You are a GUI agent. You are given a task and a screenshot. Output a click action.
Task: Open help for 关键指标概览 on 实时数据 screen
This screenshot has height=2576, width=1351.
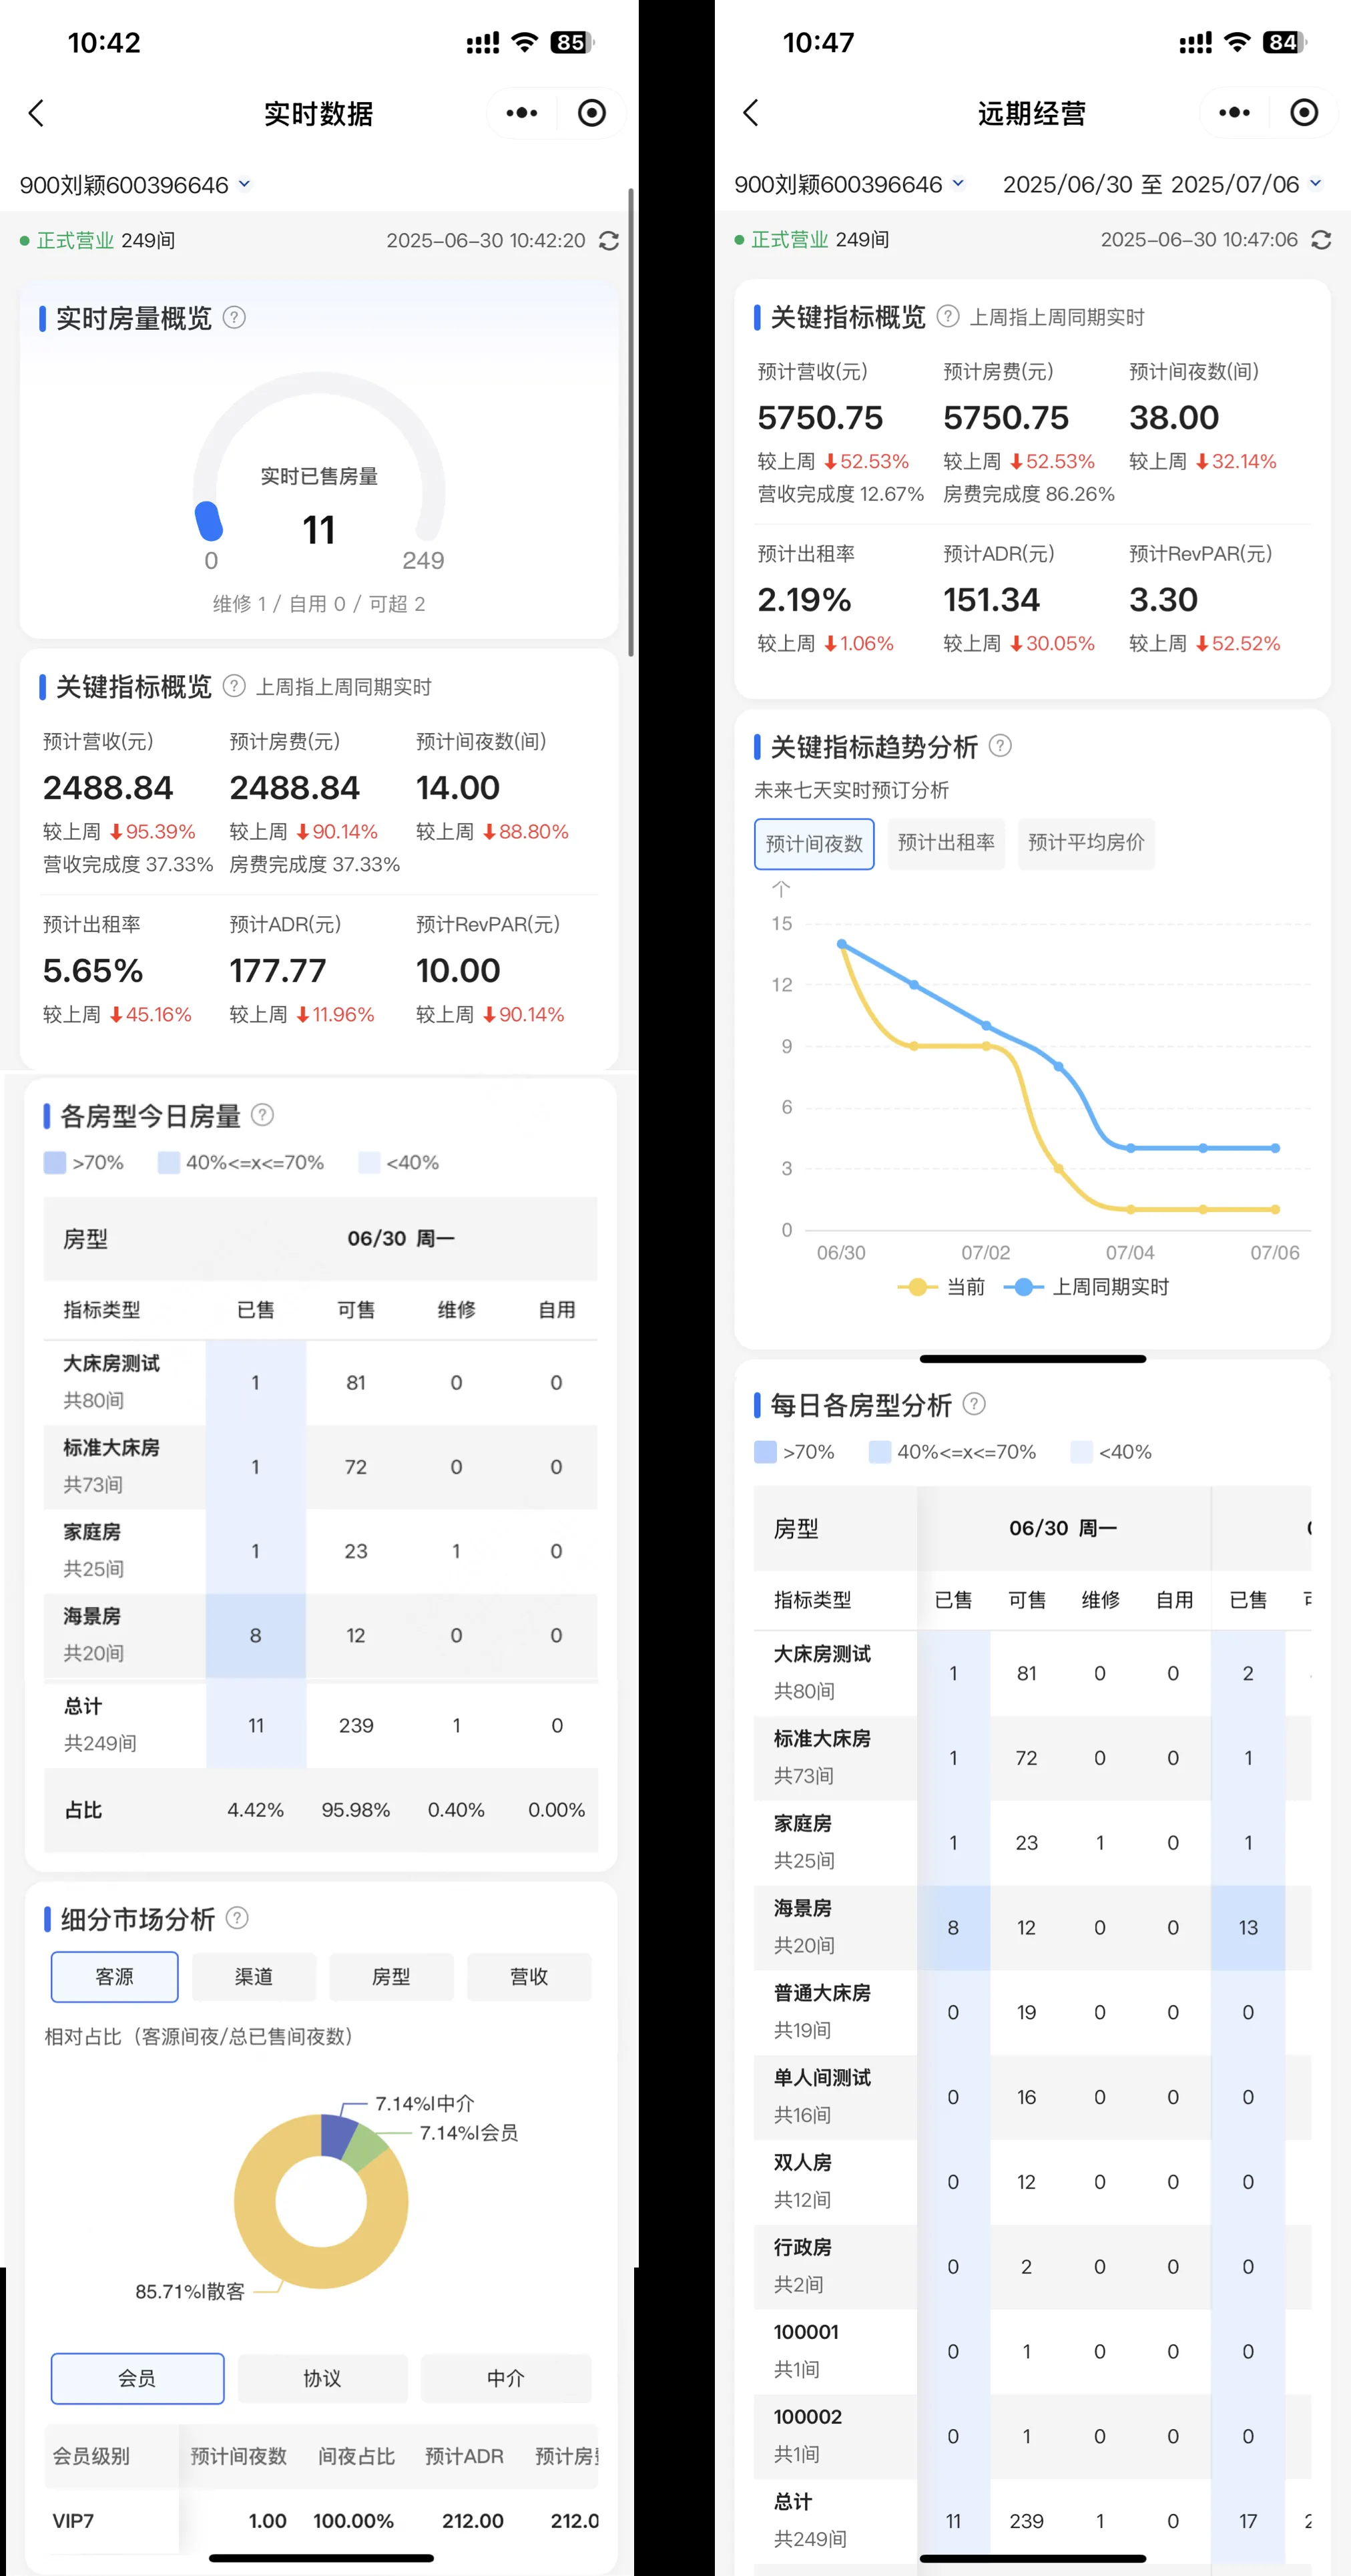(x=234, y=686)
